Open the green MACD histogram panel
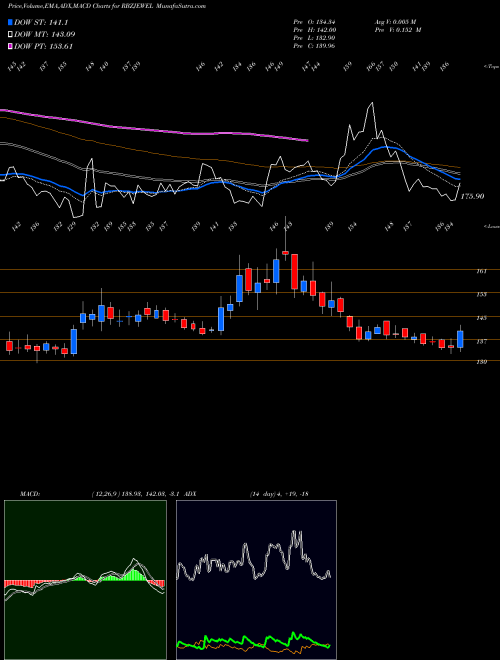Viewport: 500px width, 660px height. click(85, 580)
